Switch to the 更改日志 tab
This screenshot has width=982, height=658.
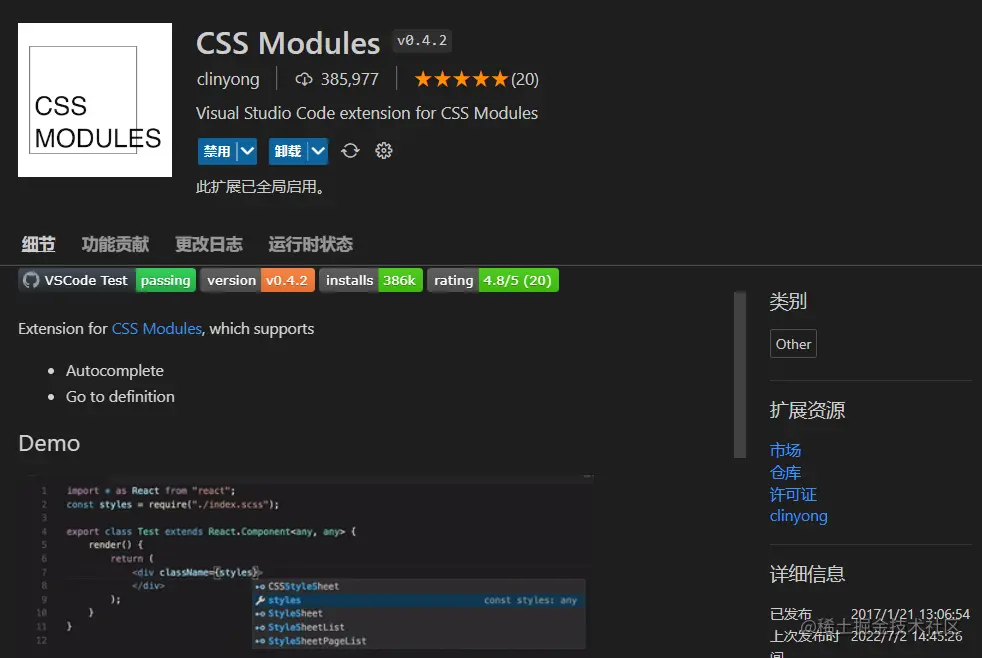[209, 244]
